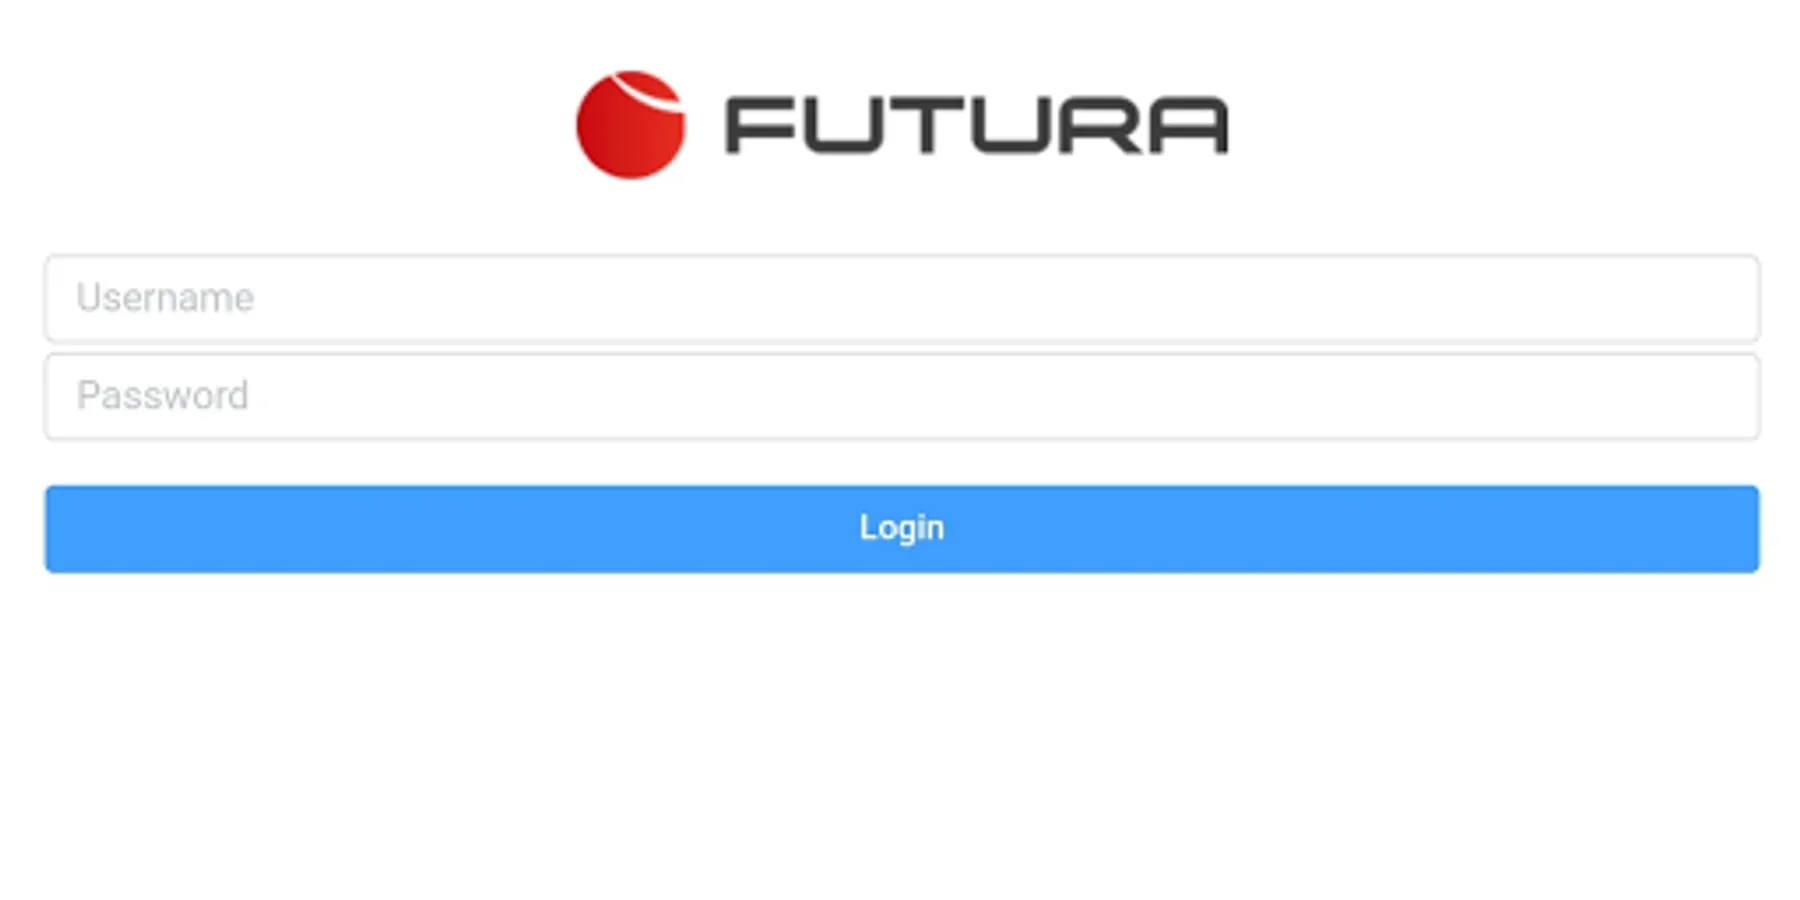This screenshot has height=900, width=1800.
Task: Click the Password placeholder text
Action: 163,396
